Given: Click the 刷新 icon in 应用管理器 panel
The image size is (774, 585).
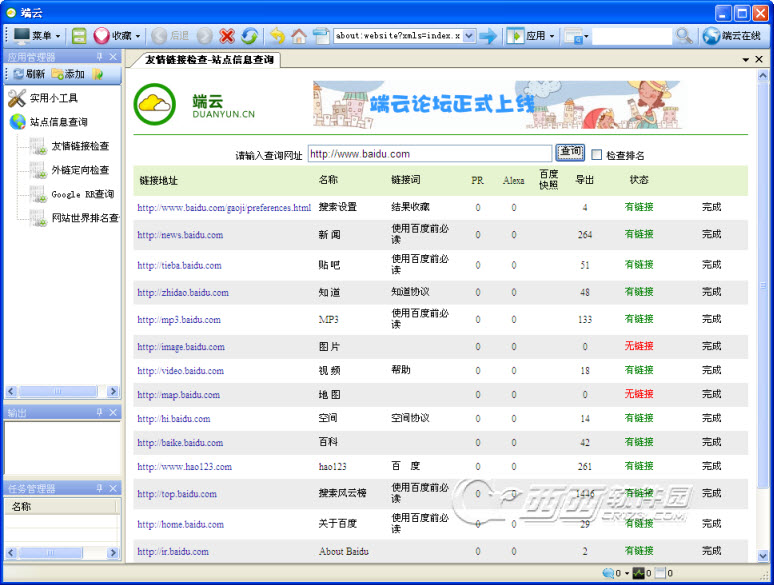Looking at the screenshot, I should [18, 74].
